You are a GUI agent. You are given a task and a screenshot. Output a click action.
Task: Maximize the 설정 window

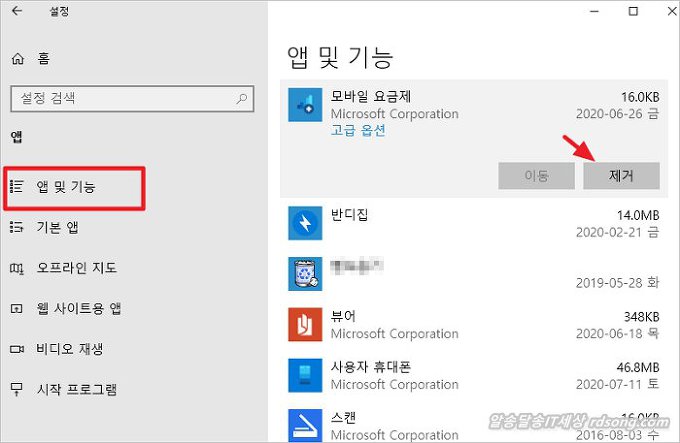tap(633, 11)
